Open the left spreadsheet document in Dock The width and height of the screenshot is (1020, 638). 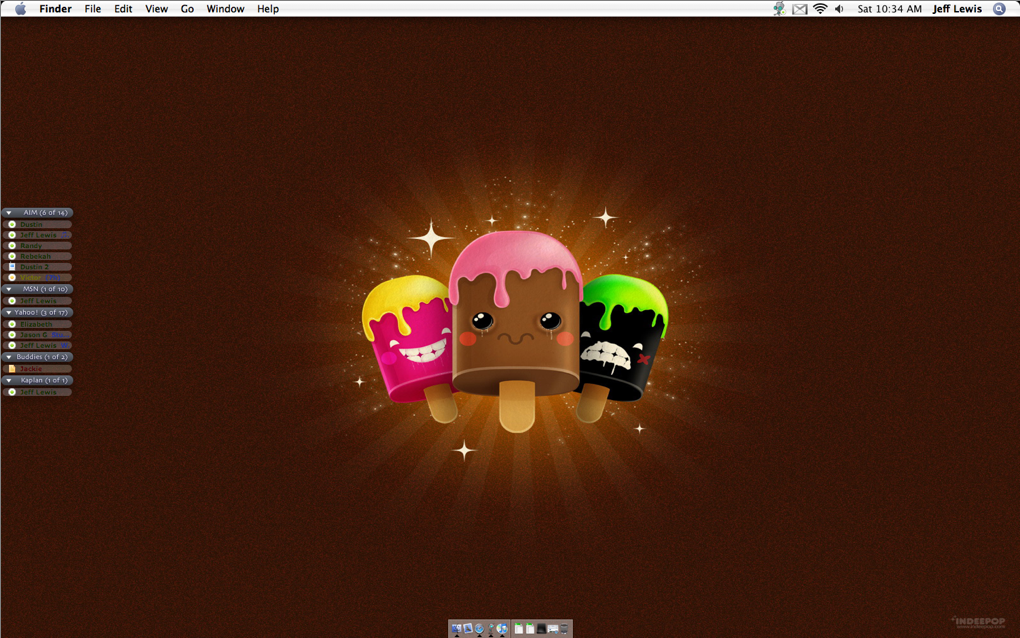(518, 628)
